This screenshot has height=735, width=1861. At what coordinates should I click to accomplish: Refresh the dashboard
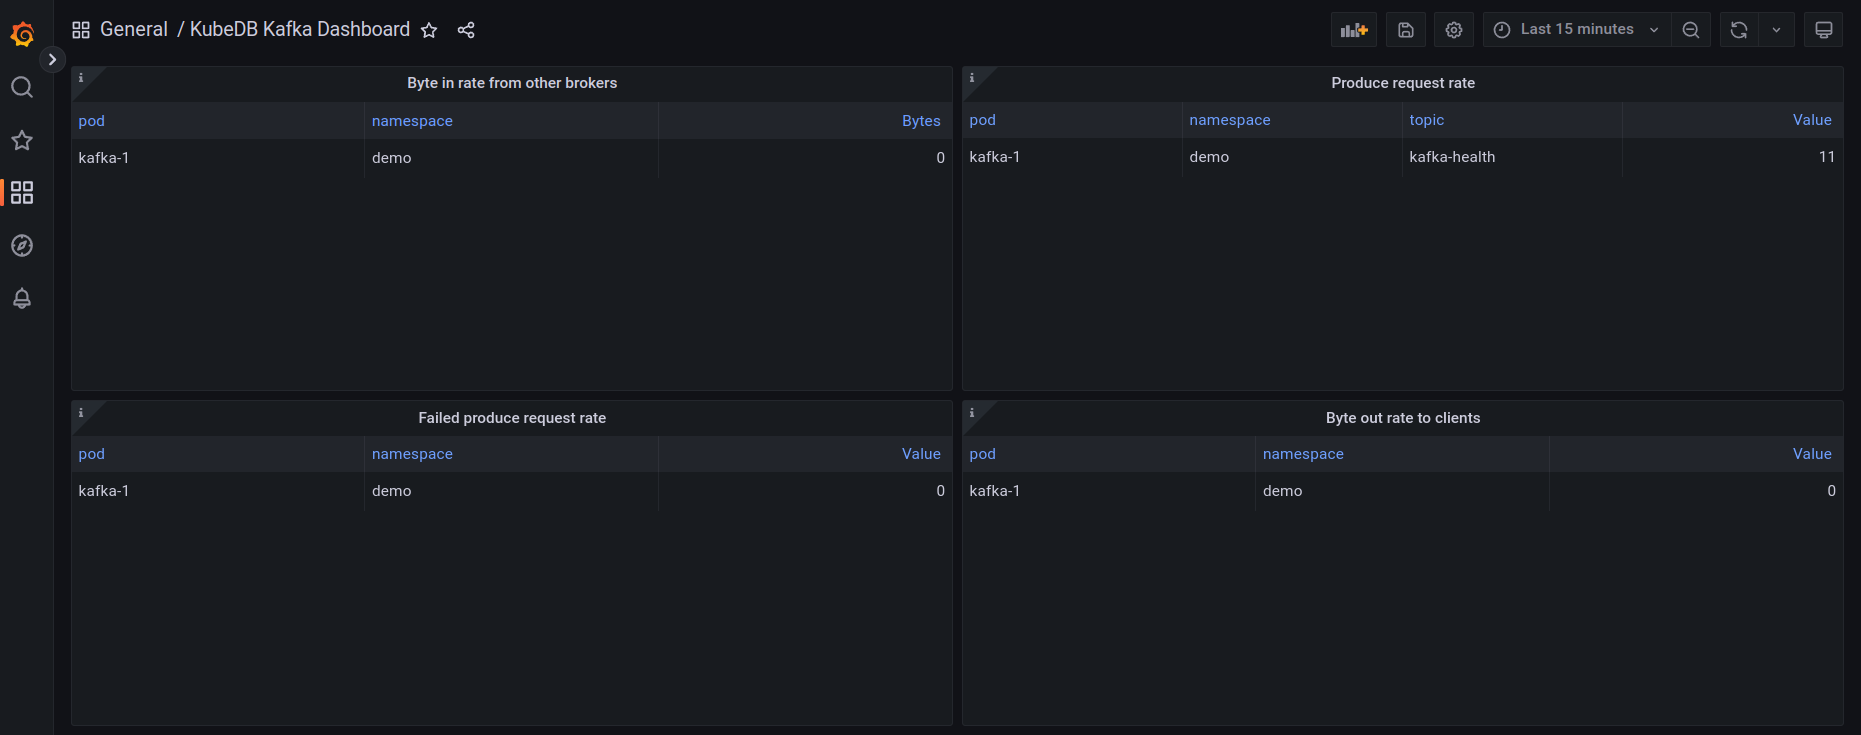coord(1739,30)
